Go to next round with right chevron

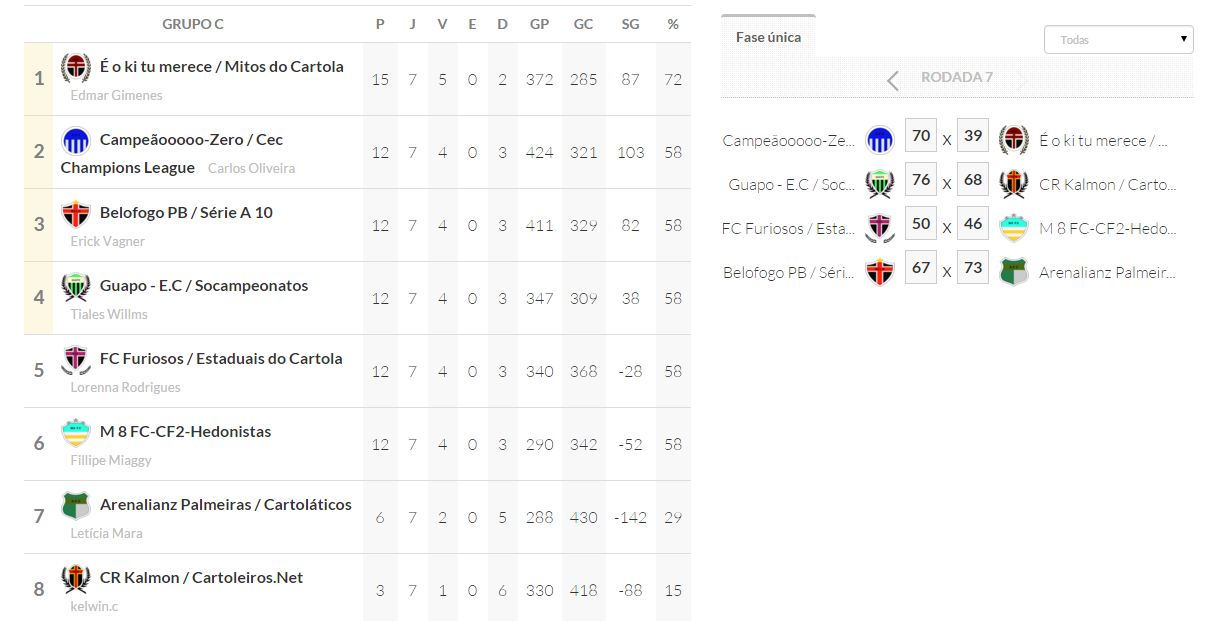point(1021,80)
